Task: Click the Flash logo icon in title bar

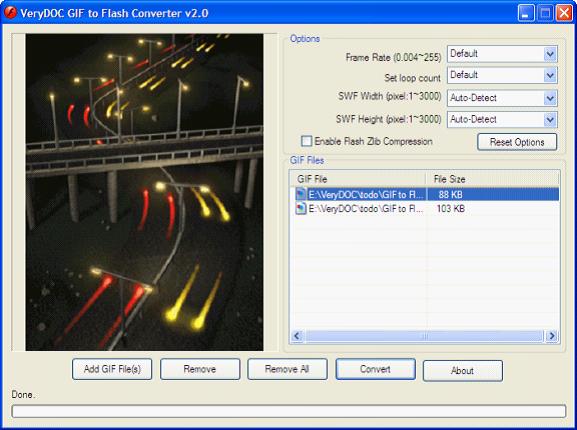Action: pos(10,13)
